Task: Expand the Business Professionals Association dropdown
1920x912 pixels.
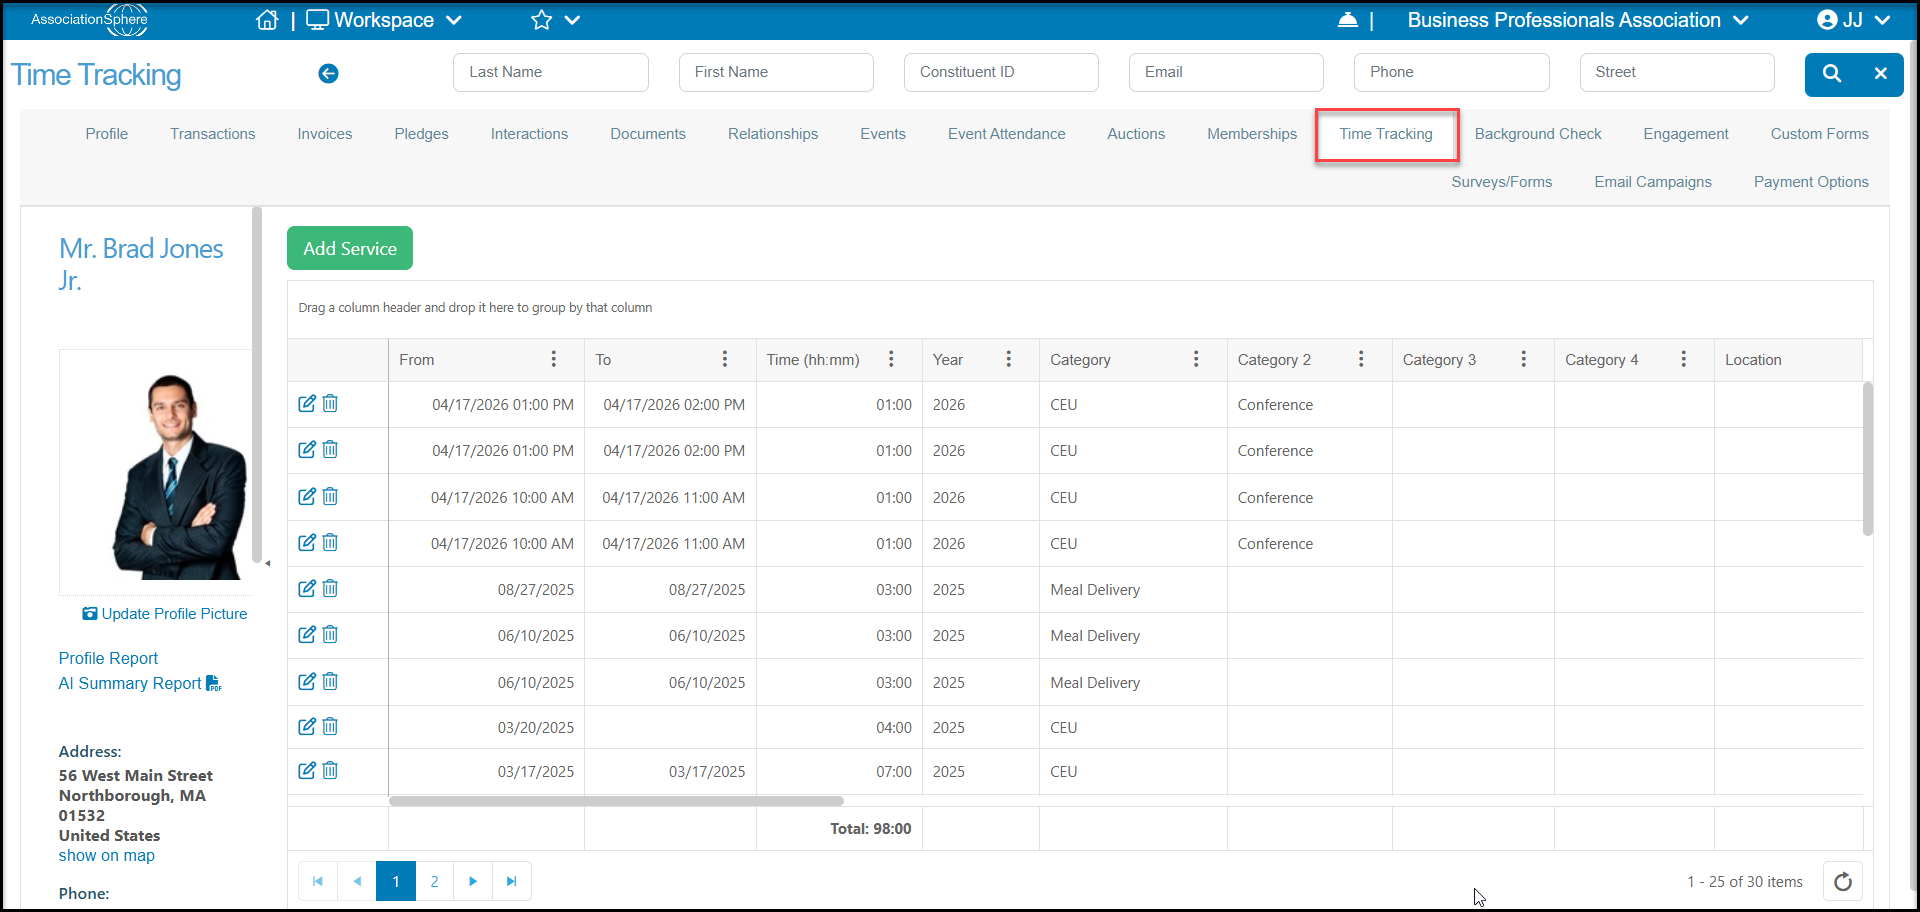Action: [1578, 20]
